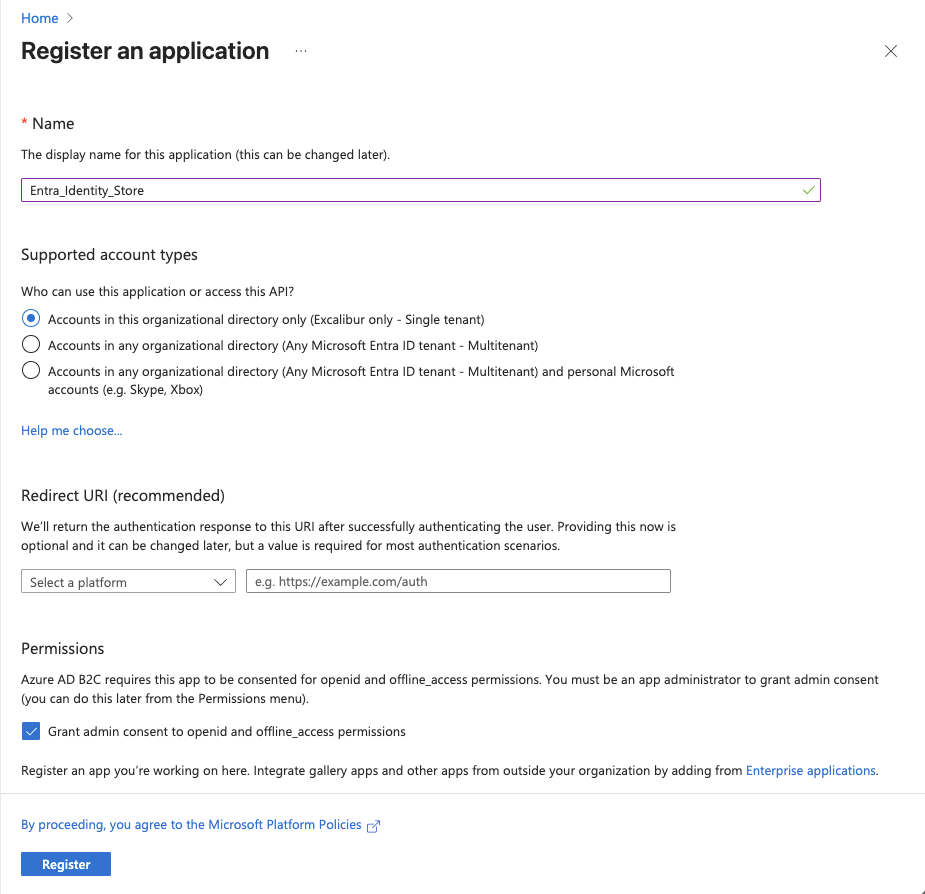Viewport: 925px width, 894px height.
Task: Uncheck grant admin consent checkbox
Action: click(x=31, y=731)
